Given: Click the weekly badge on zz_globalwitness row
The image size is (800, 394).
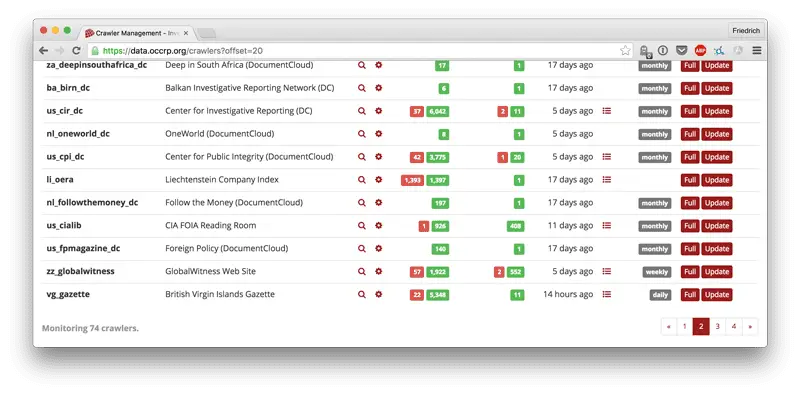Looking at the screenshot, I should (657, 272).
